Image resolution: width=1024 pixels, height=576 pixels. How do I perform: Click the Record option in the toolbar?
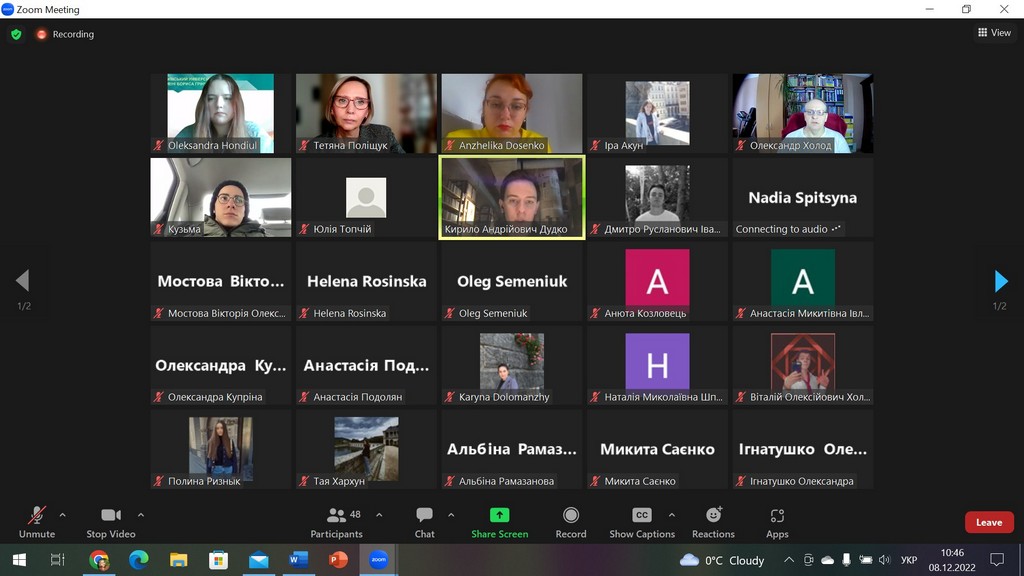click(x=571, y=521)
